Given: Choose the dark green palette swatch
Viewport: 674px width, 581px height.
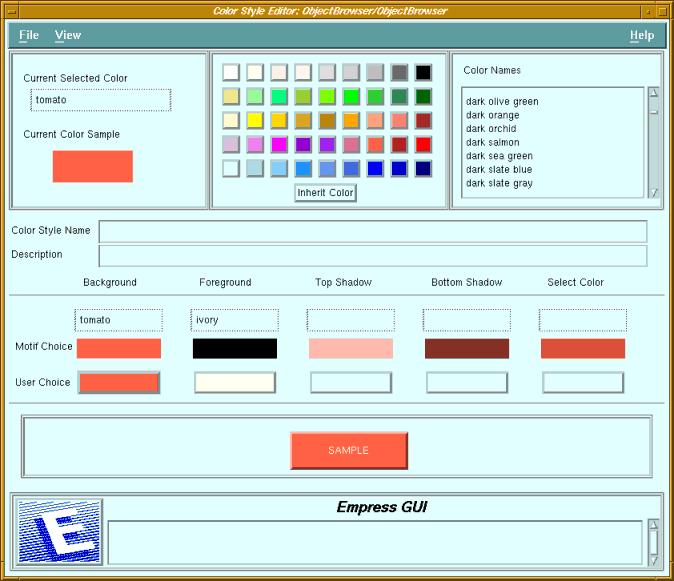Looking at the screenshot, I should click(x=423, y=97).
